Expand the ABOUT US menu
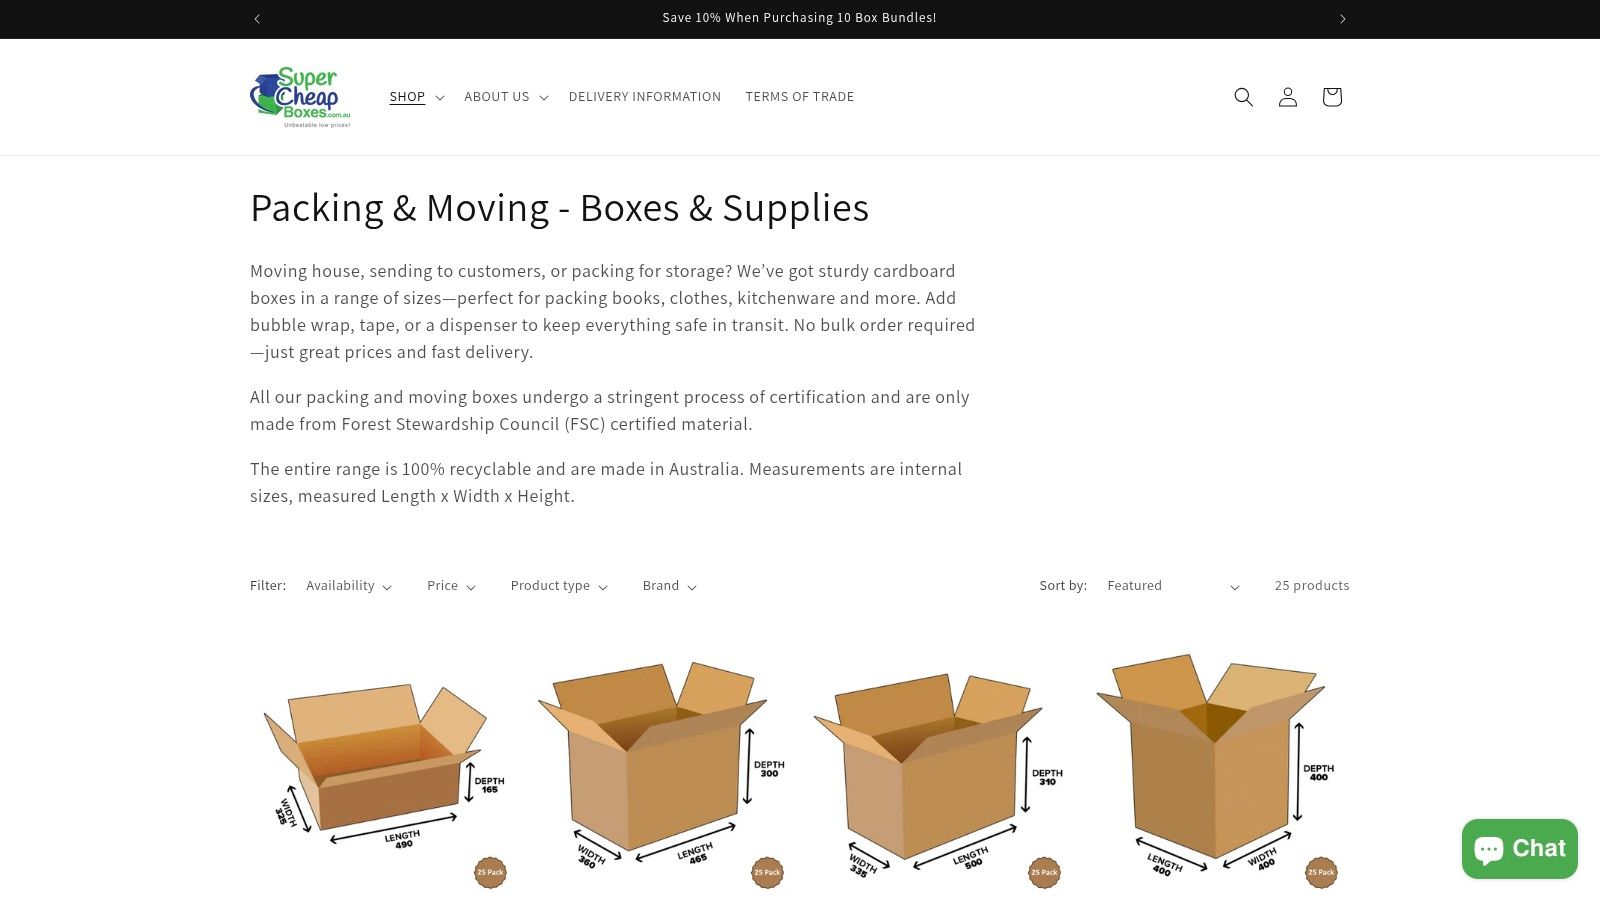The height and width of the screenshot is (900, 1600). tap(506, 97)
